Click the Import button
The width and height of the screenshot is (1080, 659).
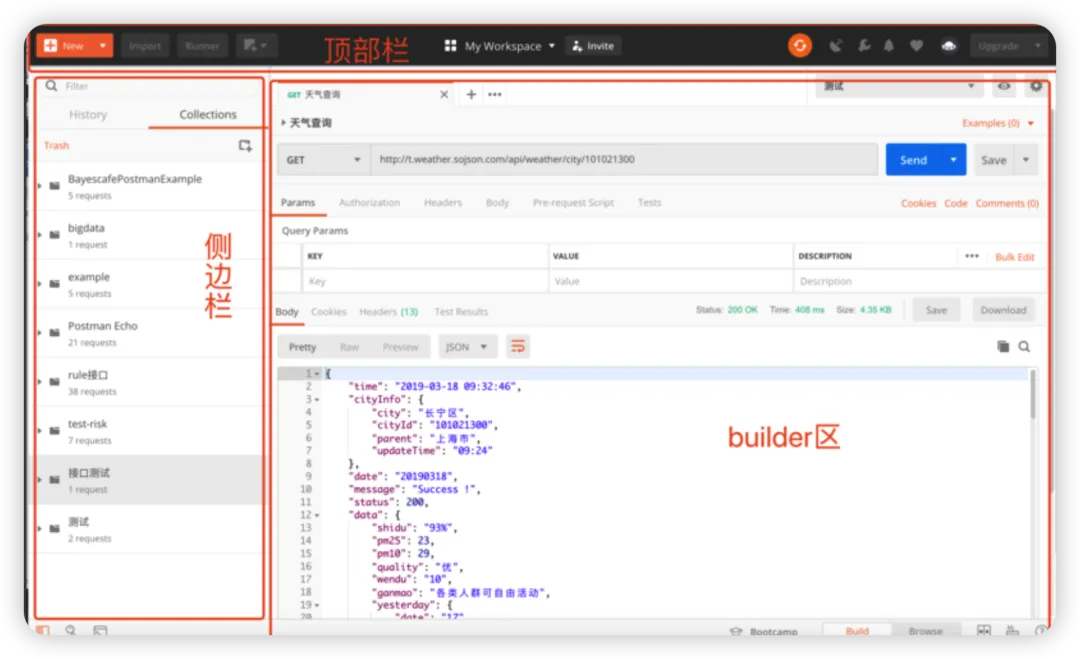pyautogui.click(x=145, y=46)
